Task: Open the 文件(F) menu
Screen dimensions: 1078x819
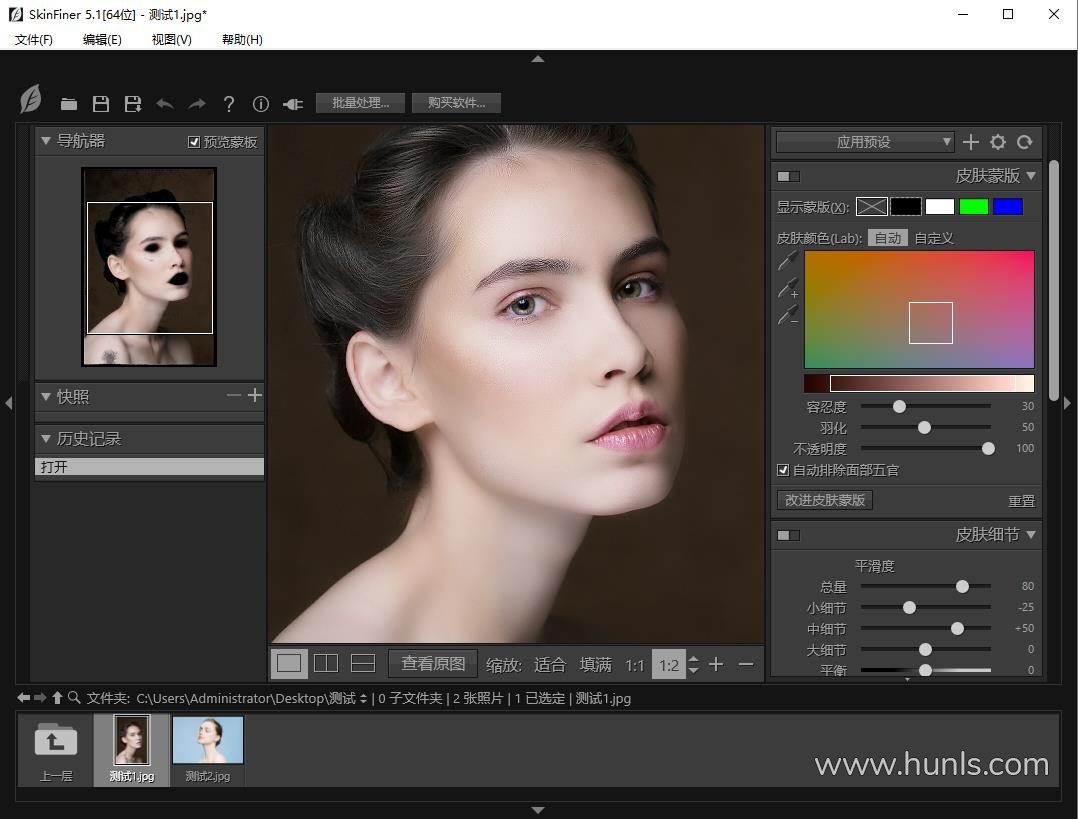Action: pyautogui.click(x=34, y=39)
